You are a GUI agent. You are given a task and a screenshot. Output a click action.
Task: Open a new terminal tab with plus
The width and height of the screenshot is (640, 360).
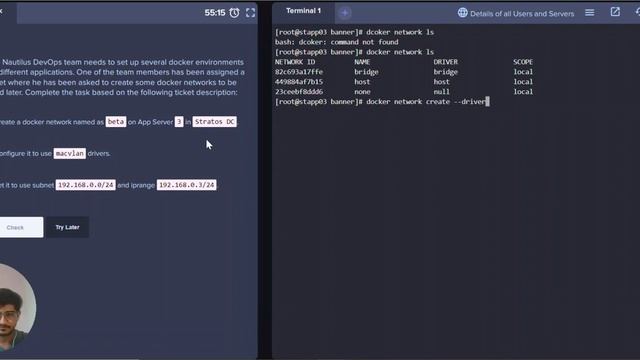[x=344, y=13]
